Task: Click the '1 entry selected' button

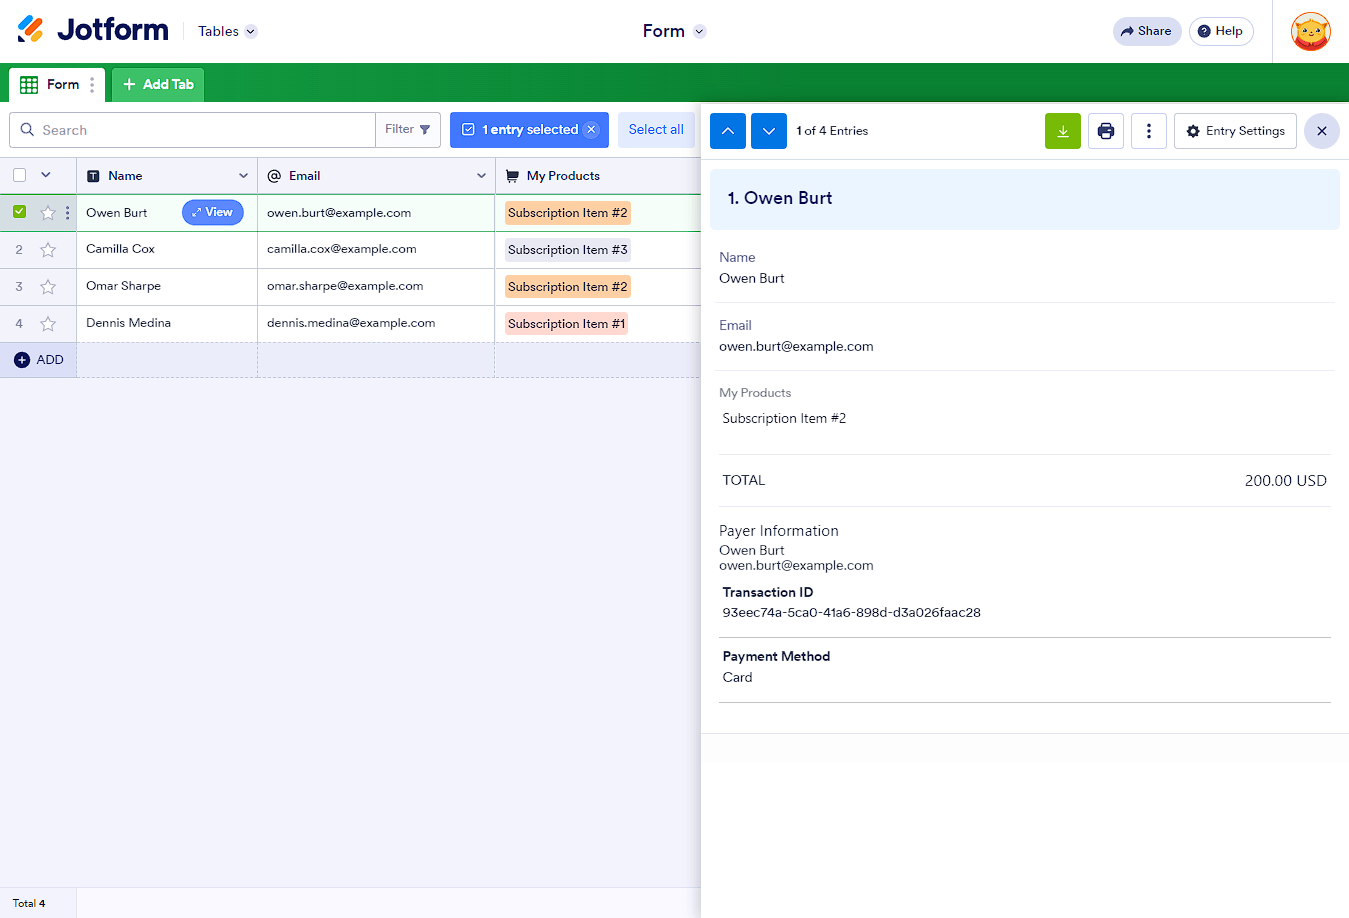Action: pyautogui.click(x=529, y=130)
